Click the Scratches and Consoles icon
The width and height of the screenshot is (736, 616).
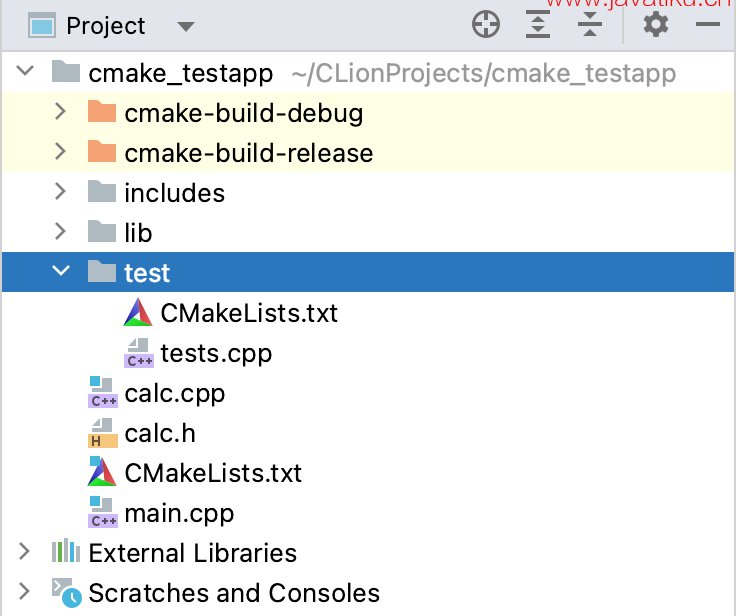coord(67,593)
